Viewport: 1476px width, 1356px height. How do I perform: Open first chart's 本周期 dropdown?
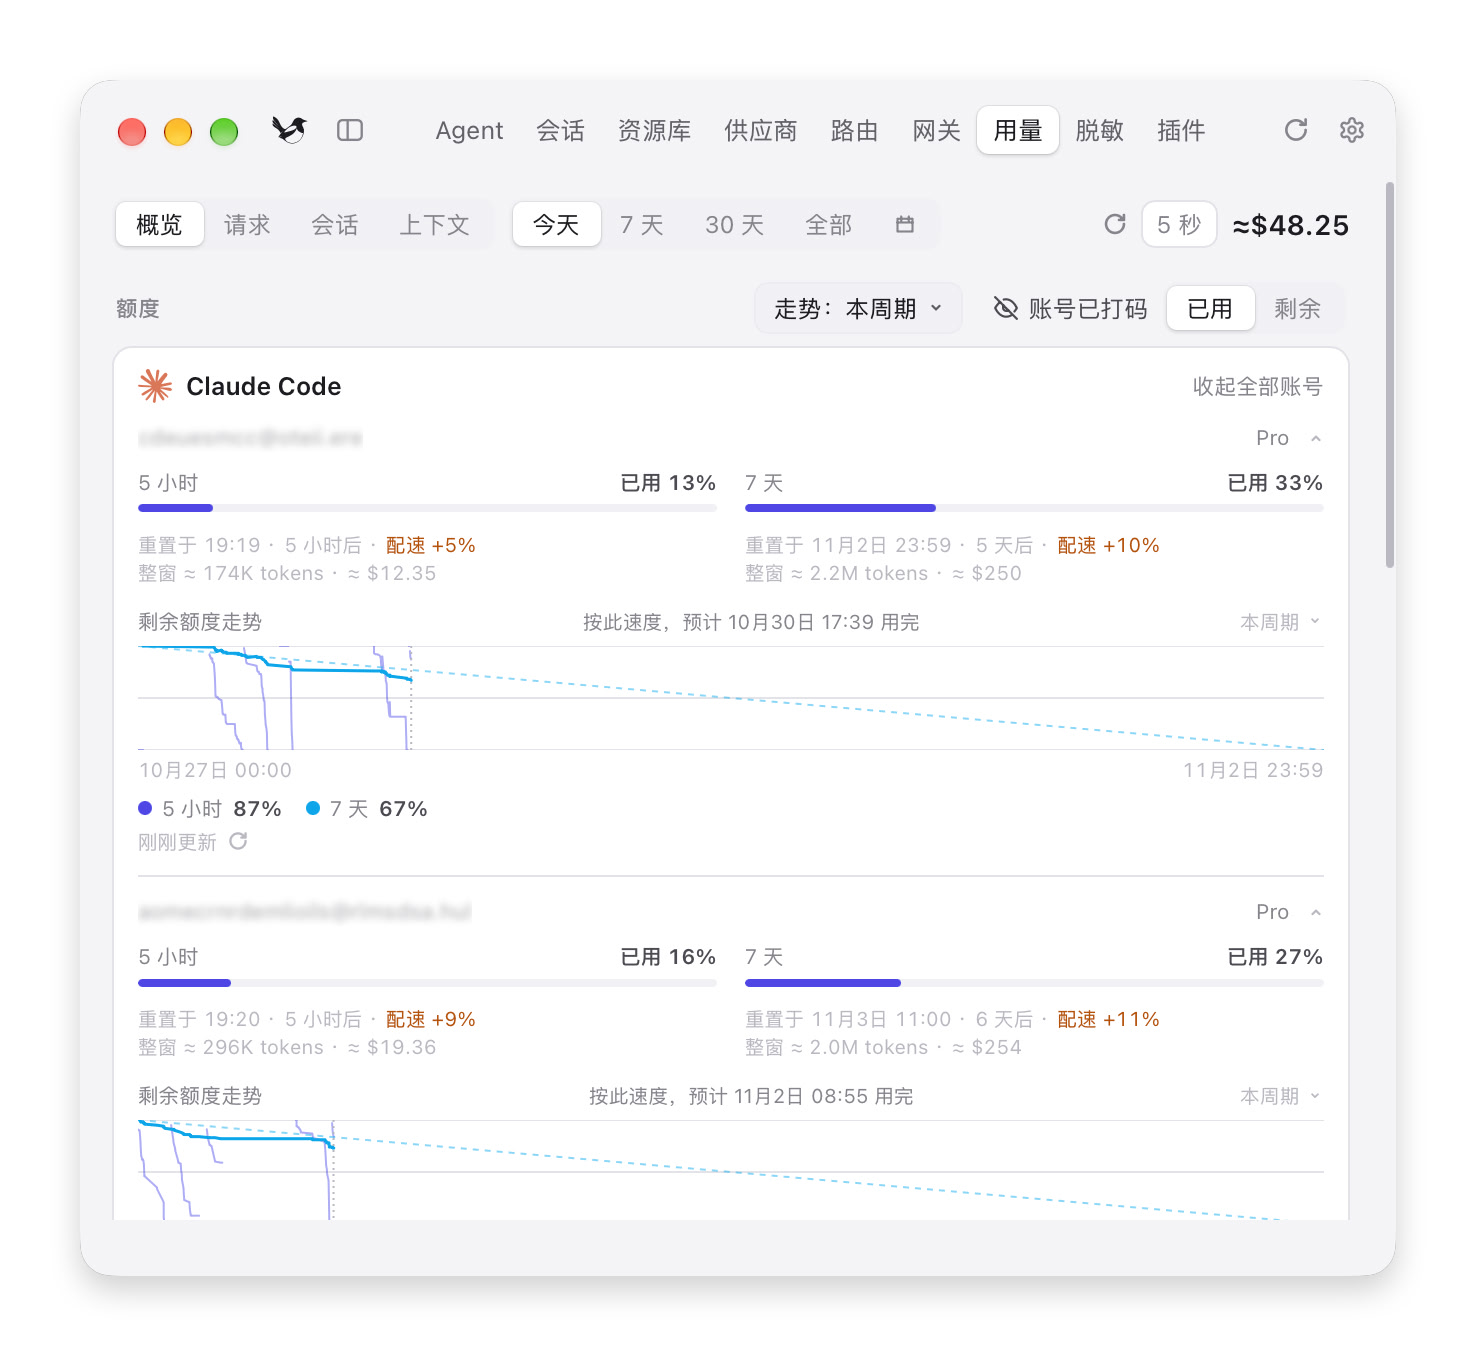1280,622
